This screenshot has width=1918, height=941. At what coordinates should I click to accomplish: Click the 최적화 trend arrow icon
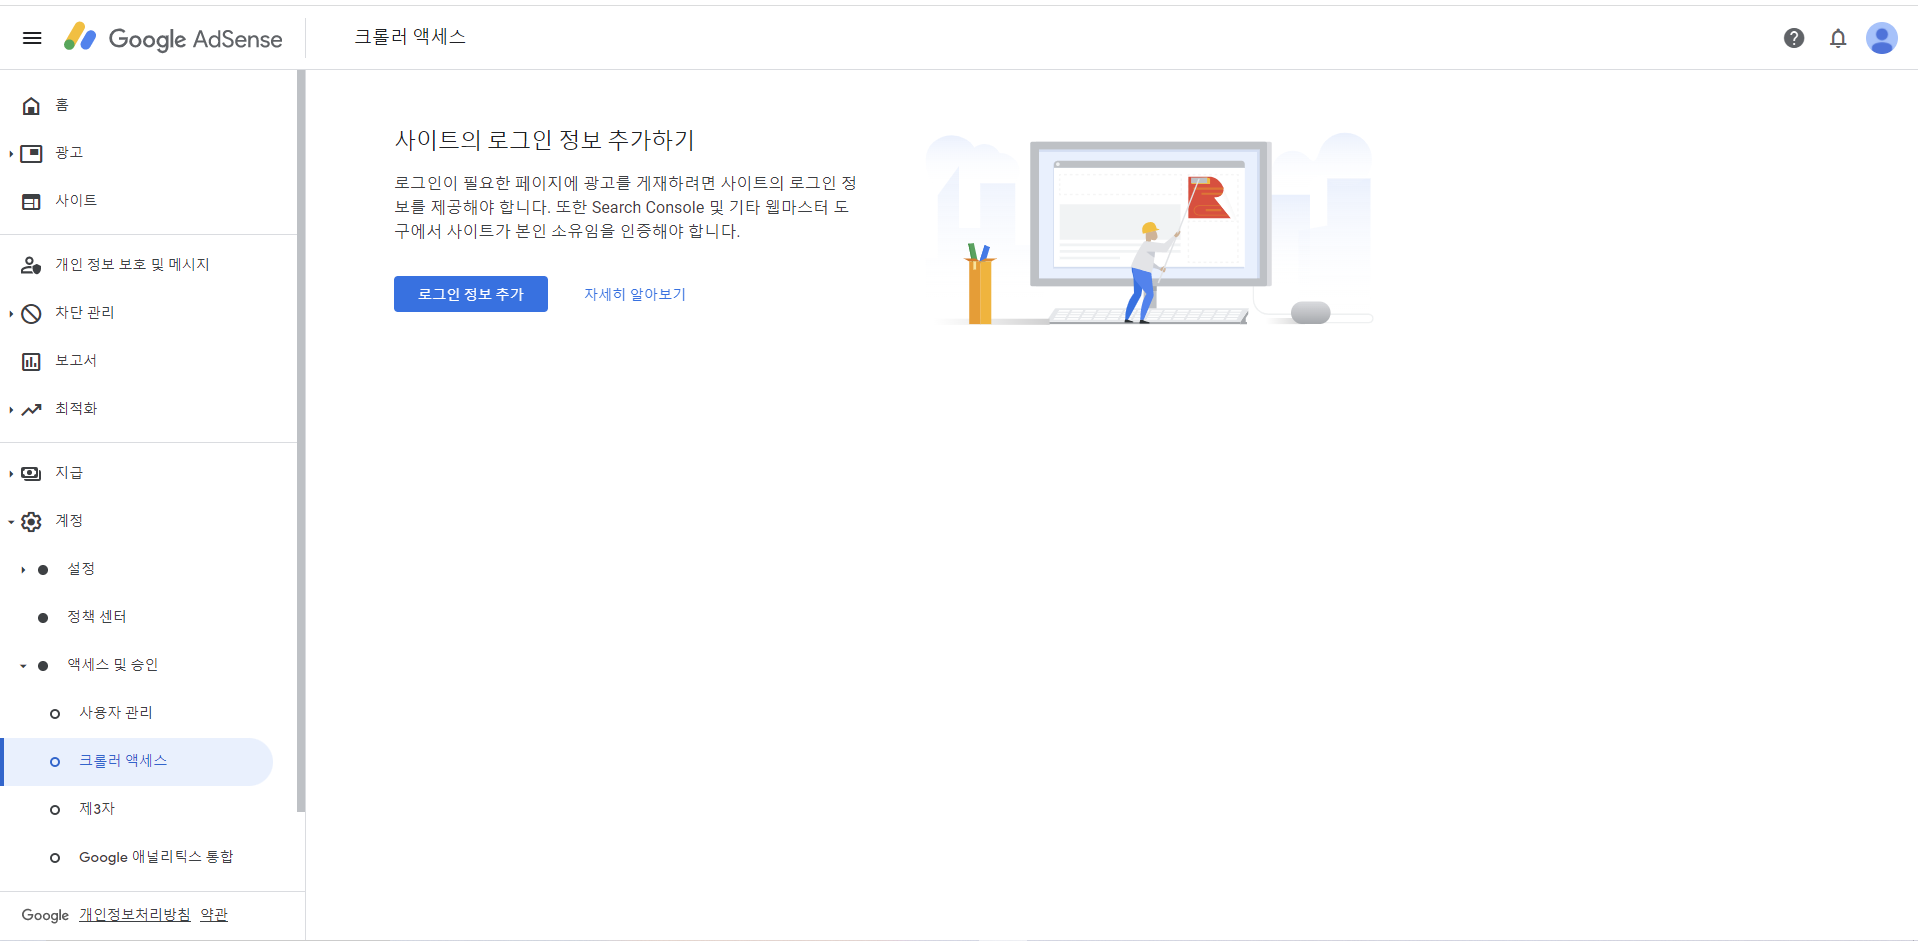tap(32, 409)
